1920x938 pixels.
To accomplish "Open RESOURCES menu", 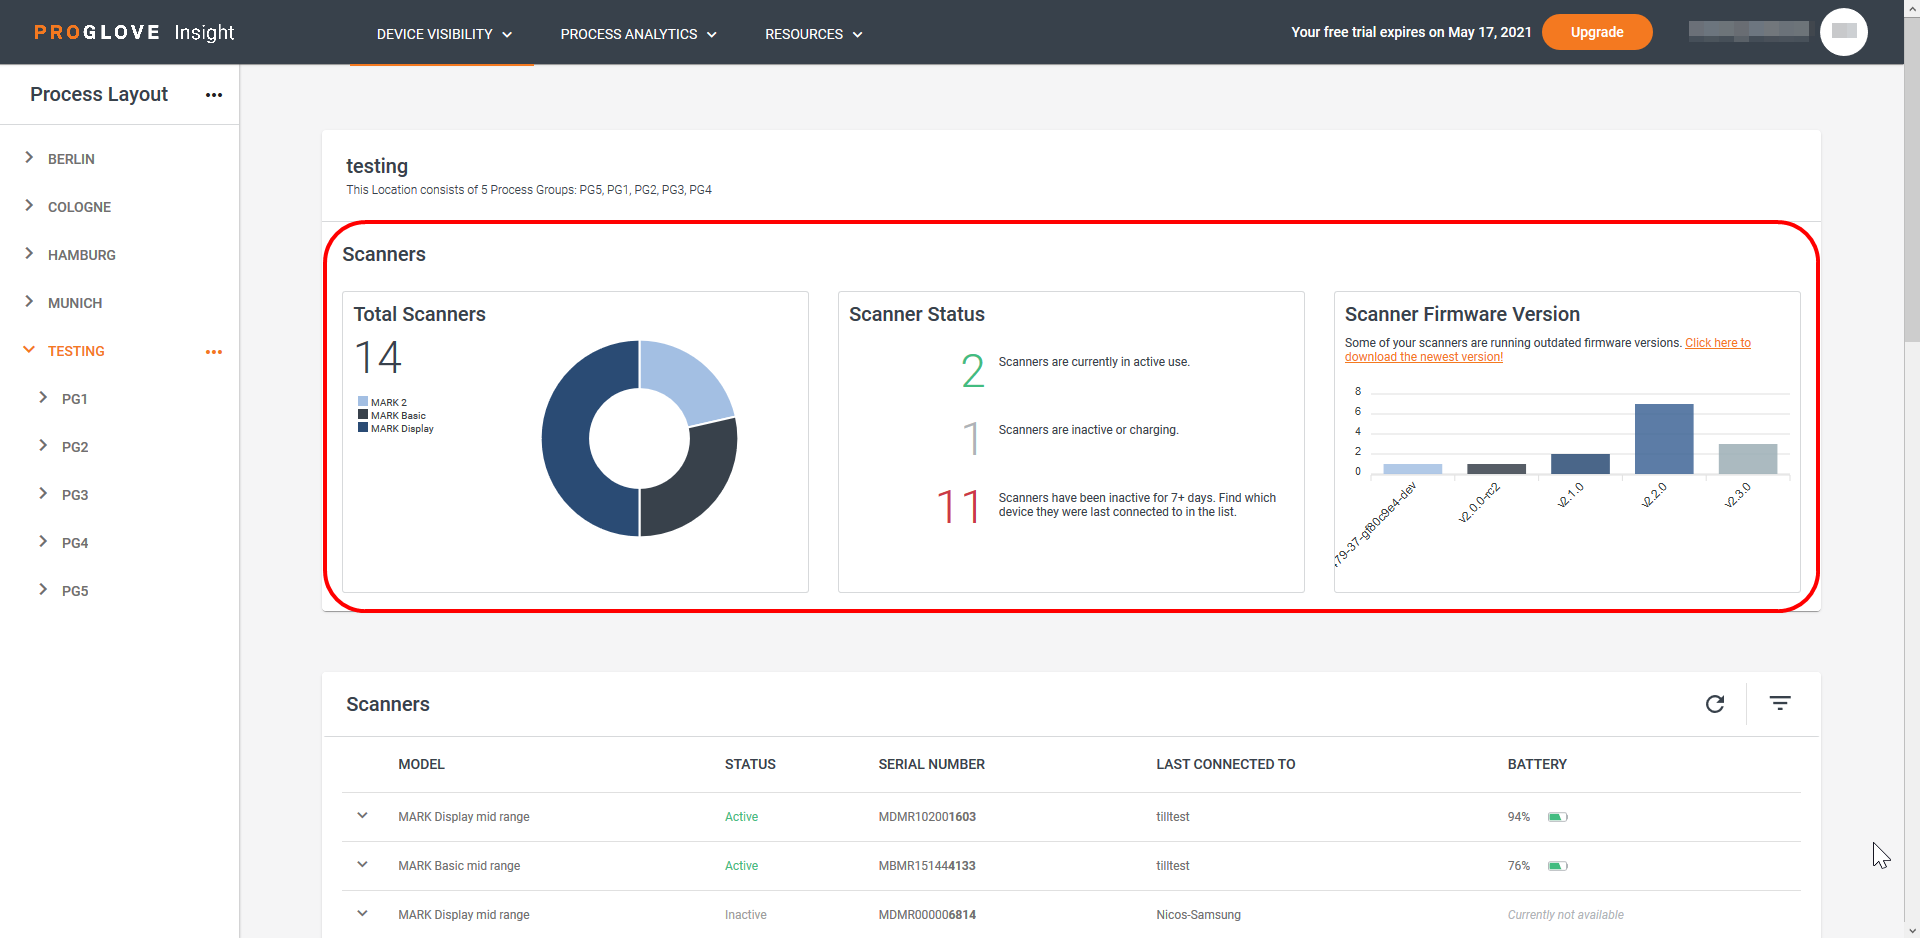I will coord(813,34).
